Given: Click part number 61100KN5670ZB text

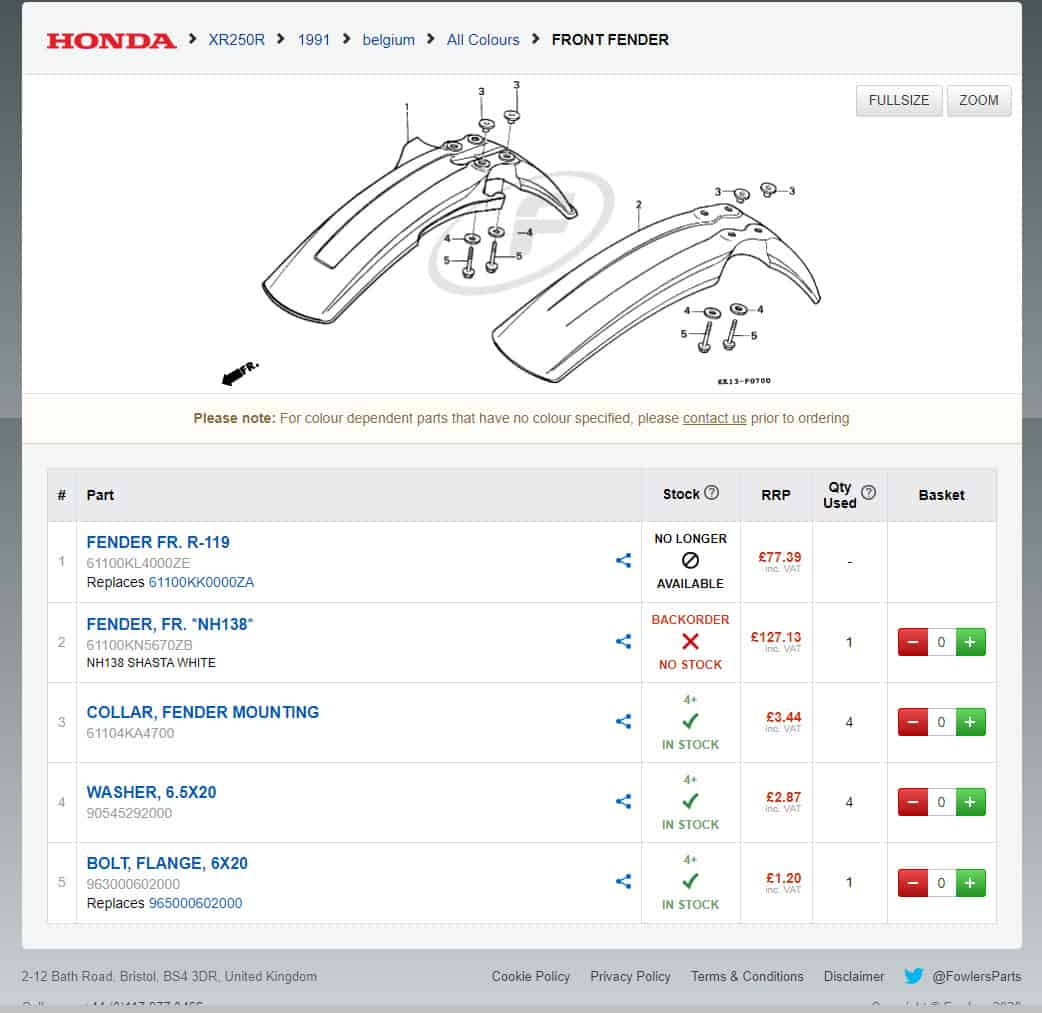Looking at the screenshot, I should [140, 645].
